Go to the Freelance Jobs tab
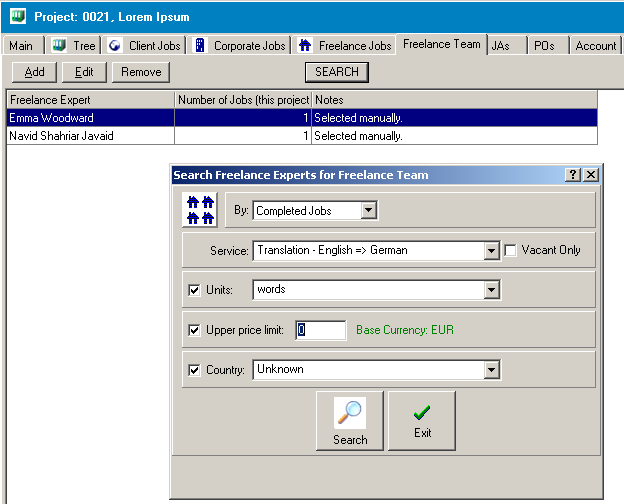The width and height of the screenshot is (624, 504). [x=344, y=46]
